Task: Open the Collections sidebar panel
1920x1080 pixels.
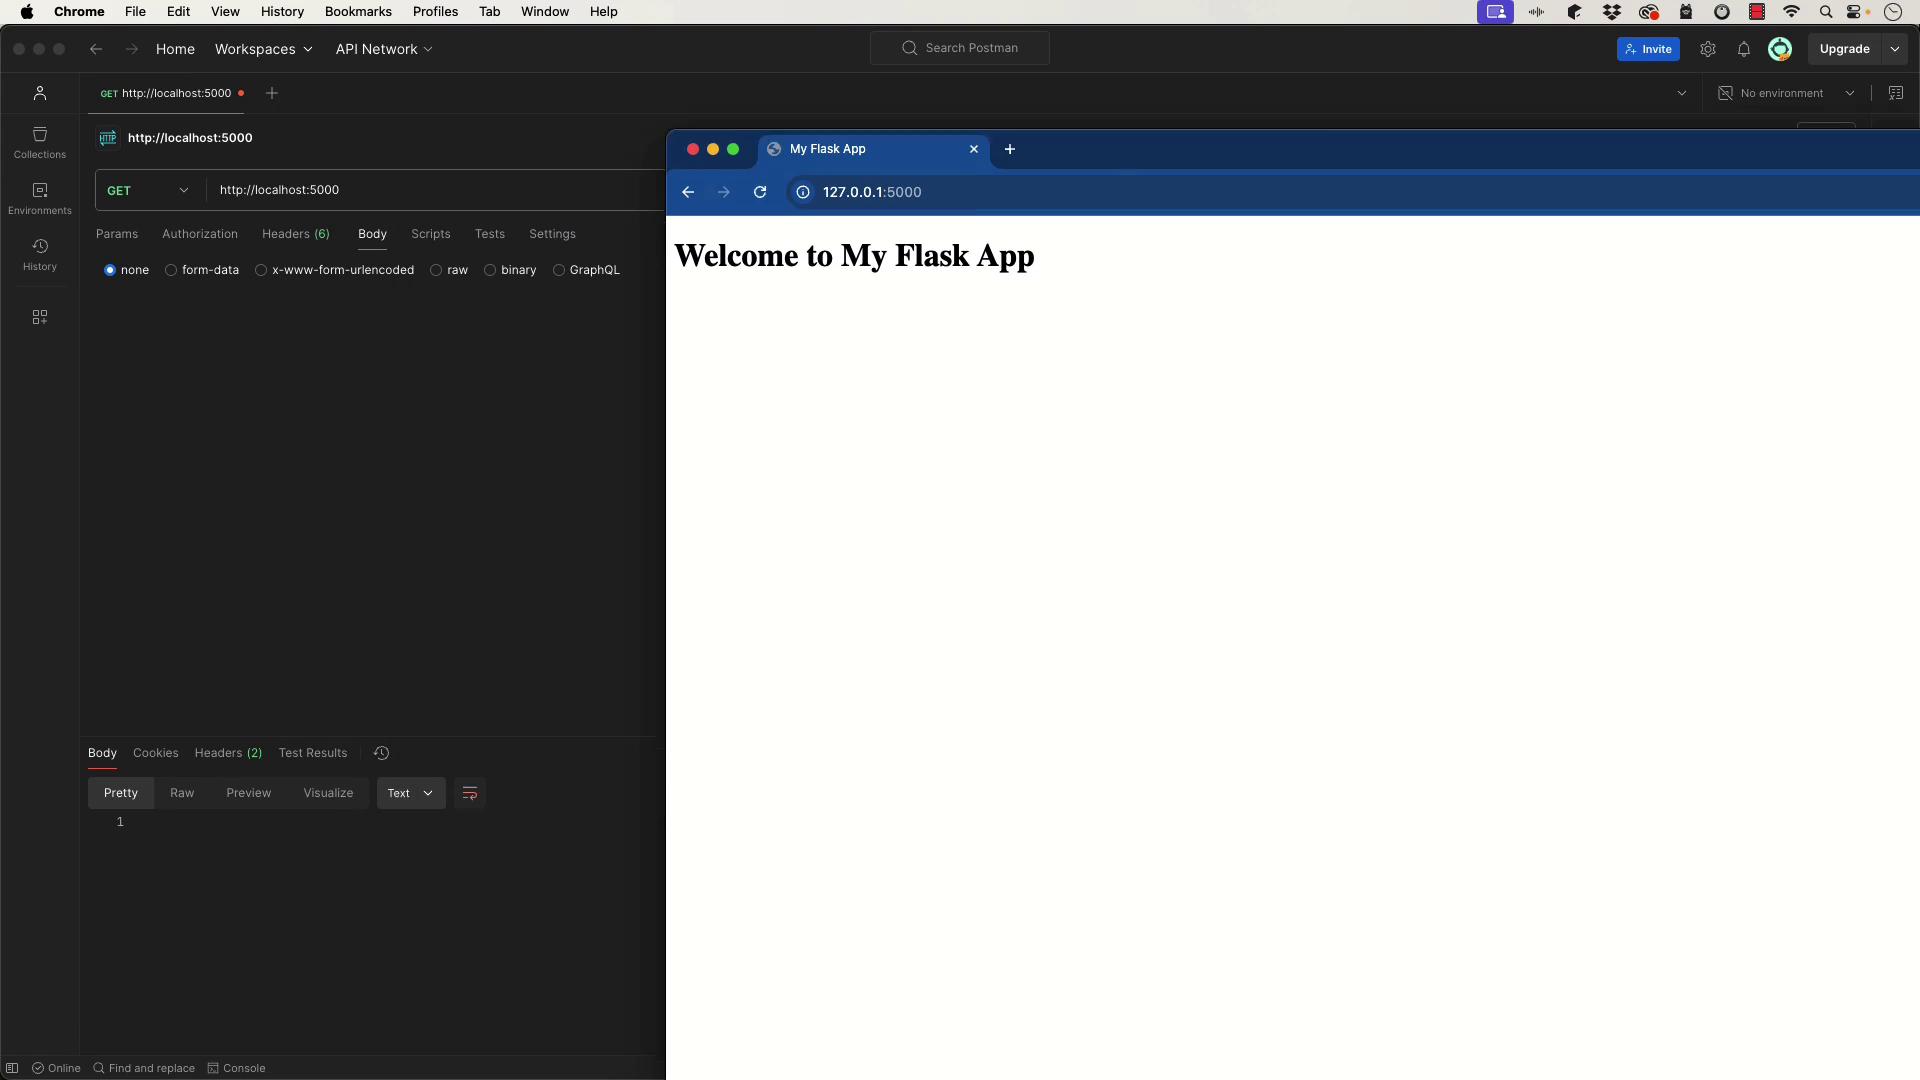Action: click(40, 142)
